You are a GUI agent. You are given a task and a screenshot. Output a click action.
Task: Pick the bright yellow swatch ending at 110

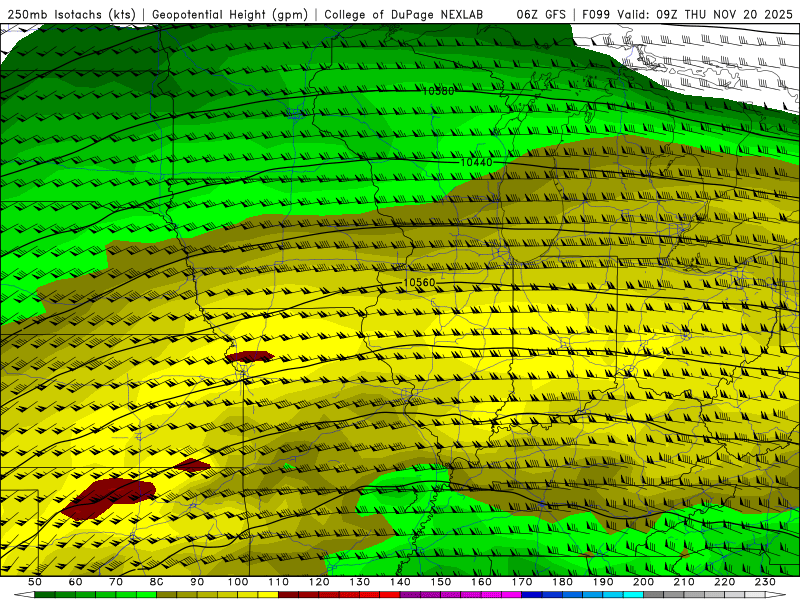[268, 595]
